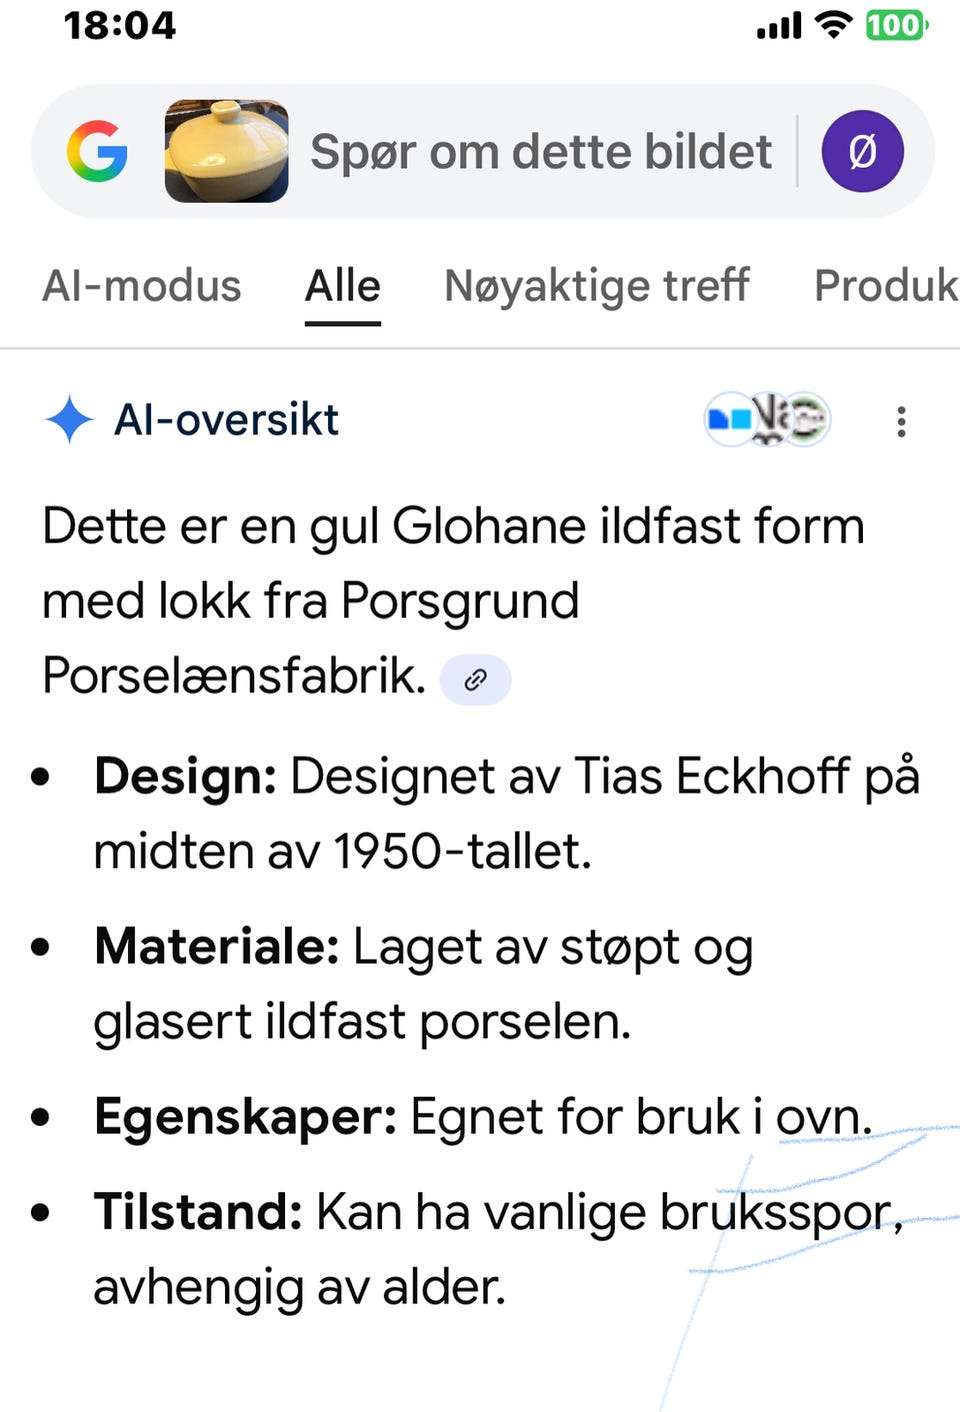Open the yellow casserole image thumbnail
This screenshot has height=1412, width=960.
click(227, 152)
